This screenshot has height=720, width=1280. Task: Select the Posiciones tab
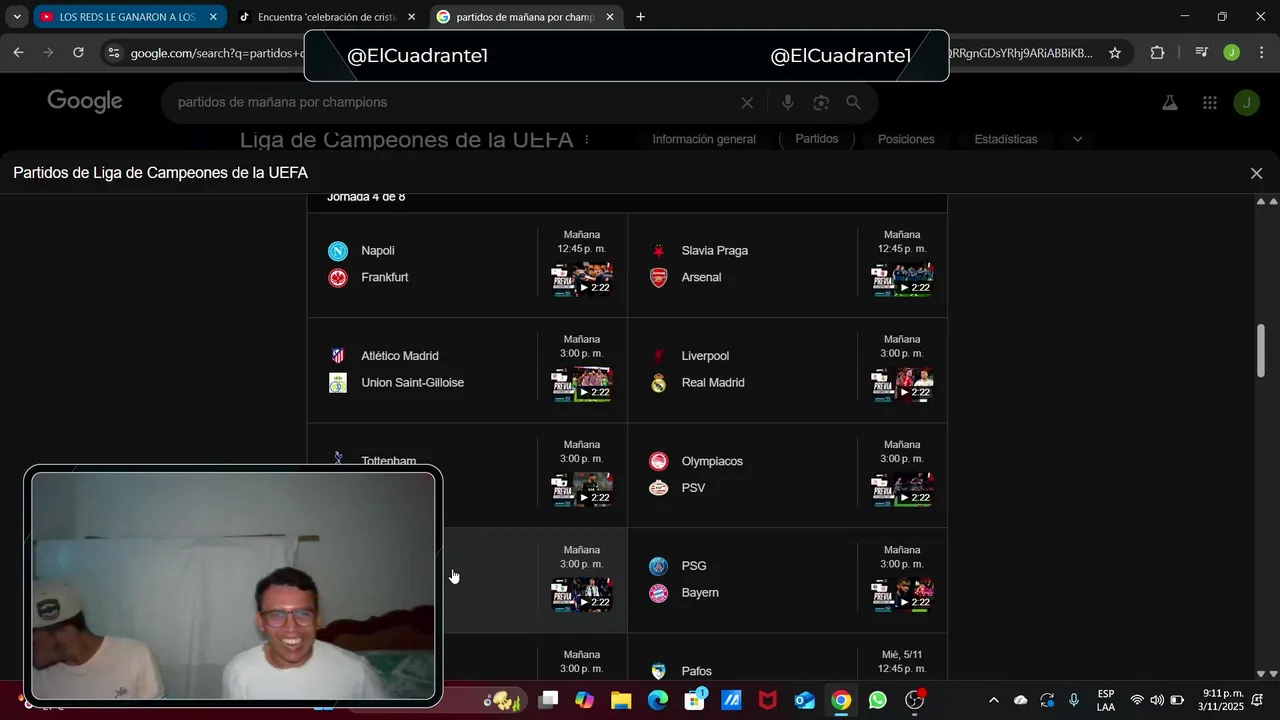906,139
